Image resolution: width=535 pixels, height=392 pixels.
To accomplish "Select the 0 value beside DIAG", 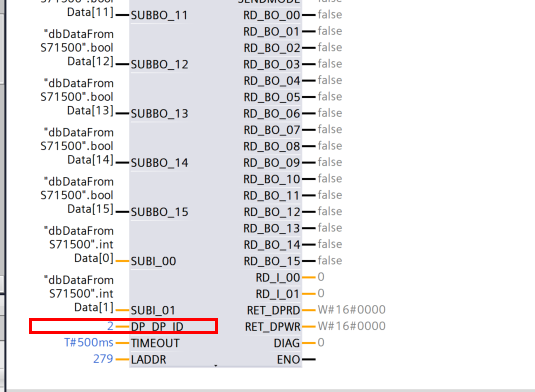I will [x=321, y=342].
